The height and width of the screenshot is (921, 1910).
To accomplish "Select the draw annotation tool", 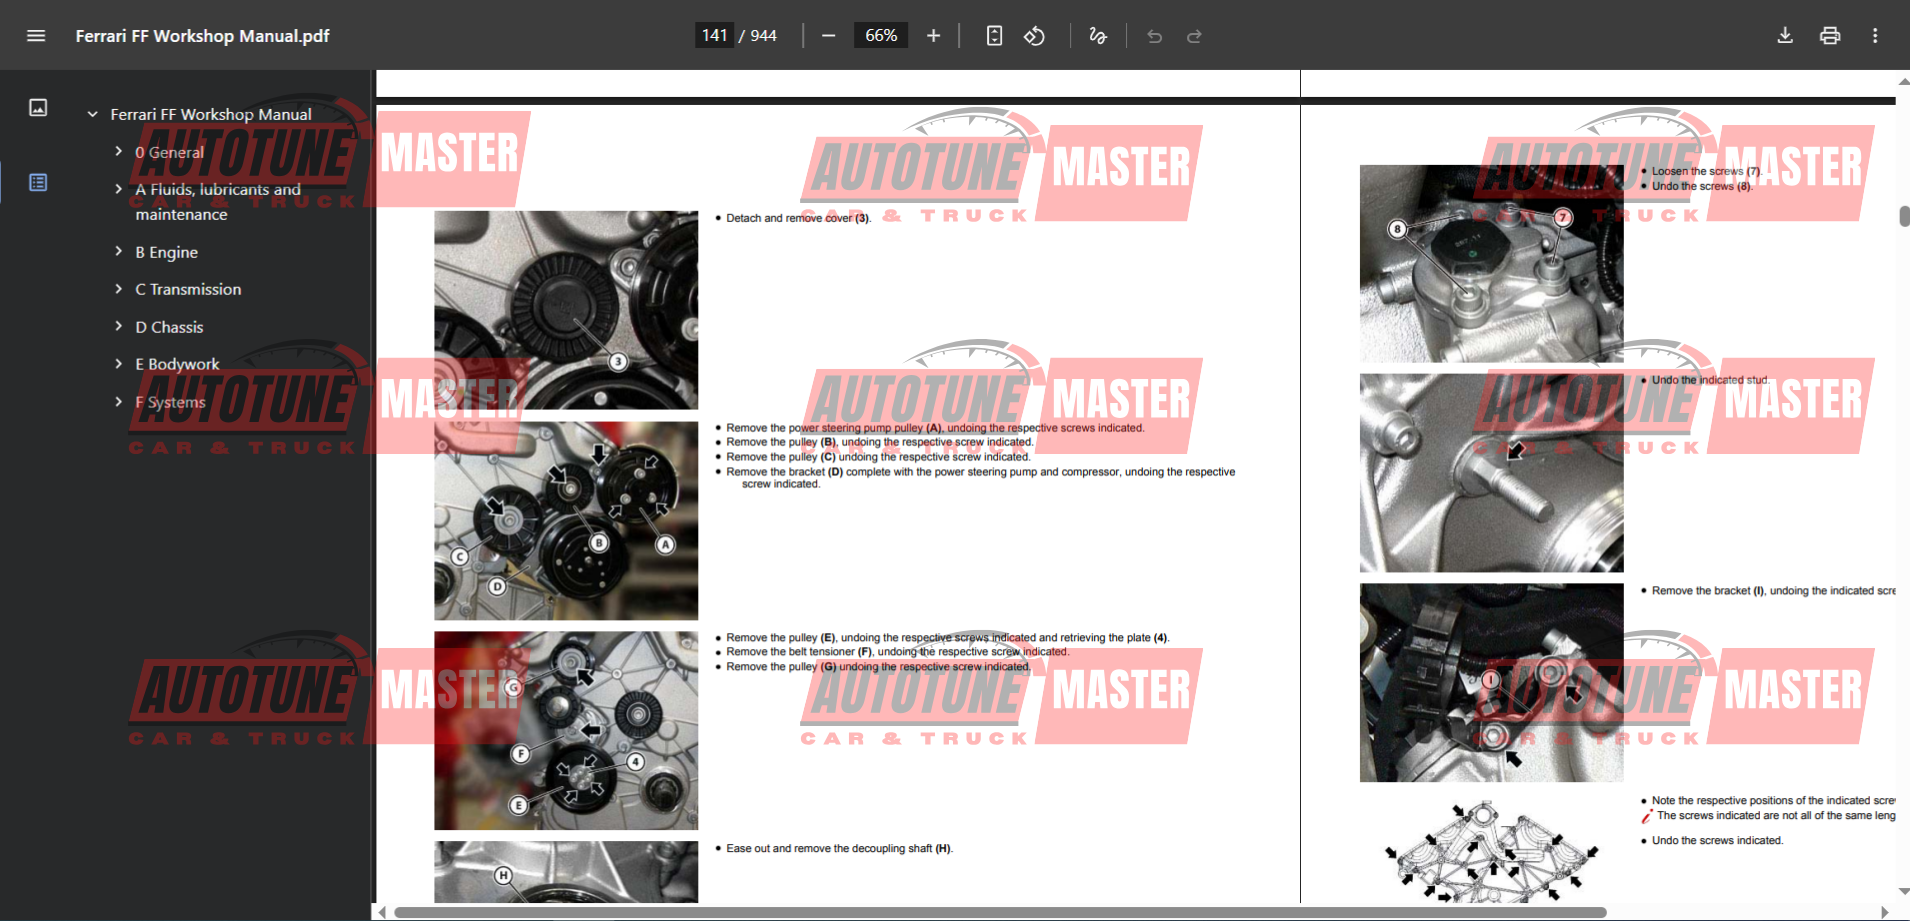I will tap(1097, 36).
